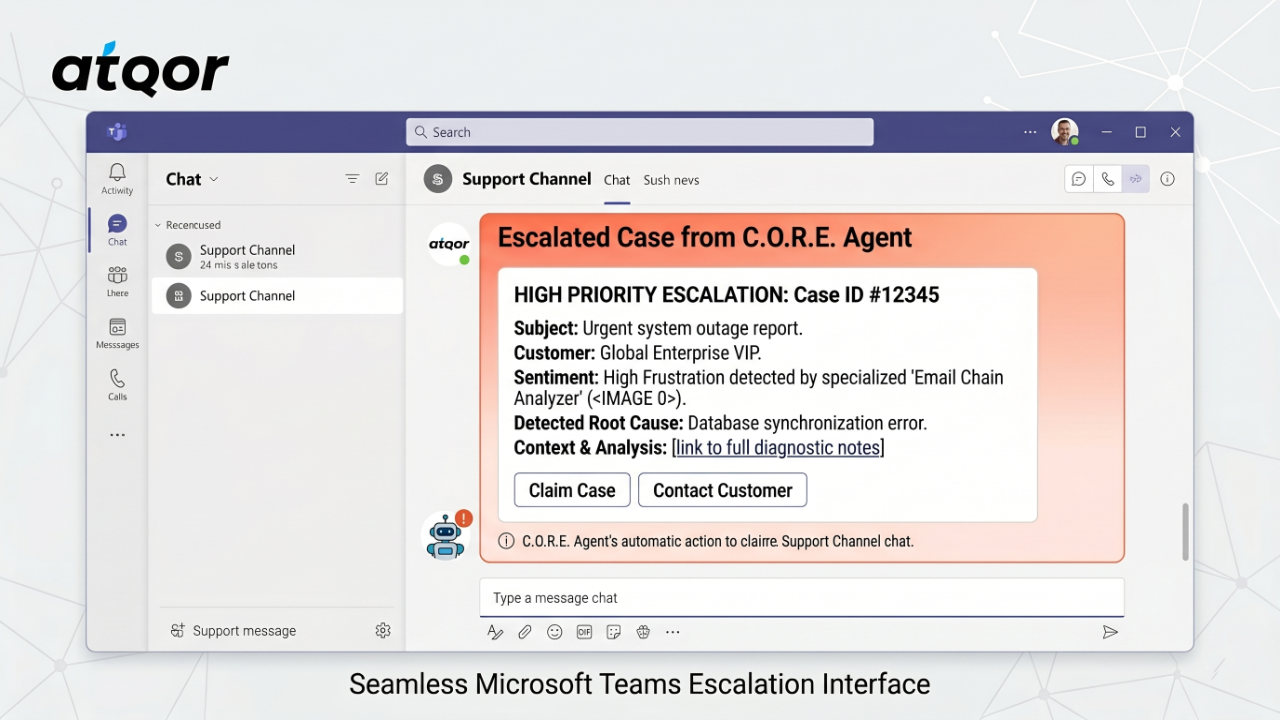Screen dimensions: 1280x720
Task: Click the Microsoft Teams logo in title bar
Action: [117, 132]
